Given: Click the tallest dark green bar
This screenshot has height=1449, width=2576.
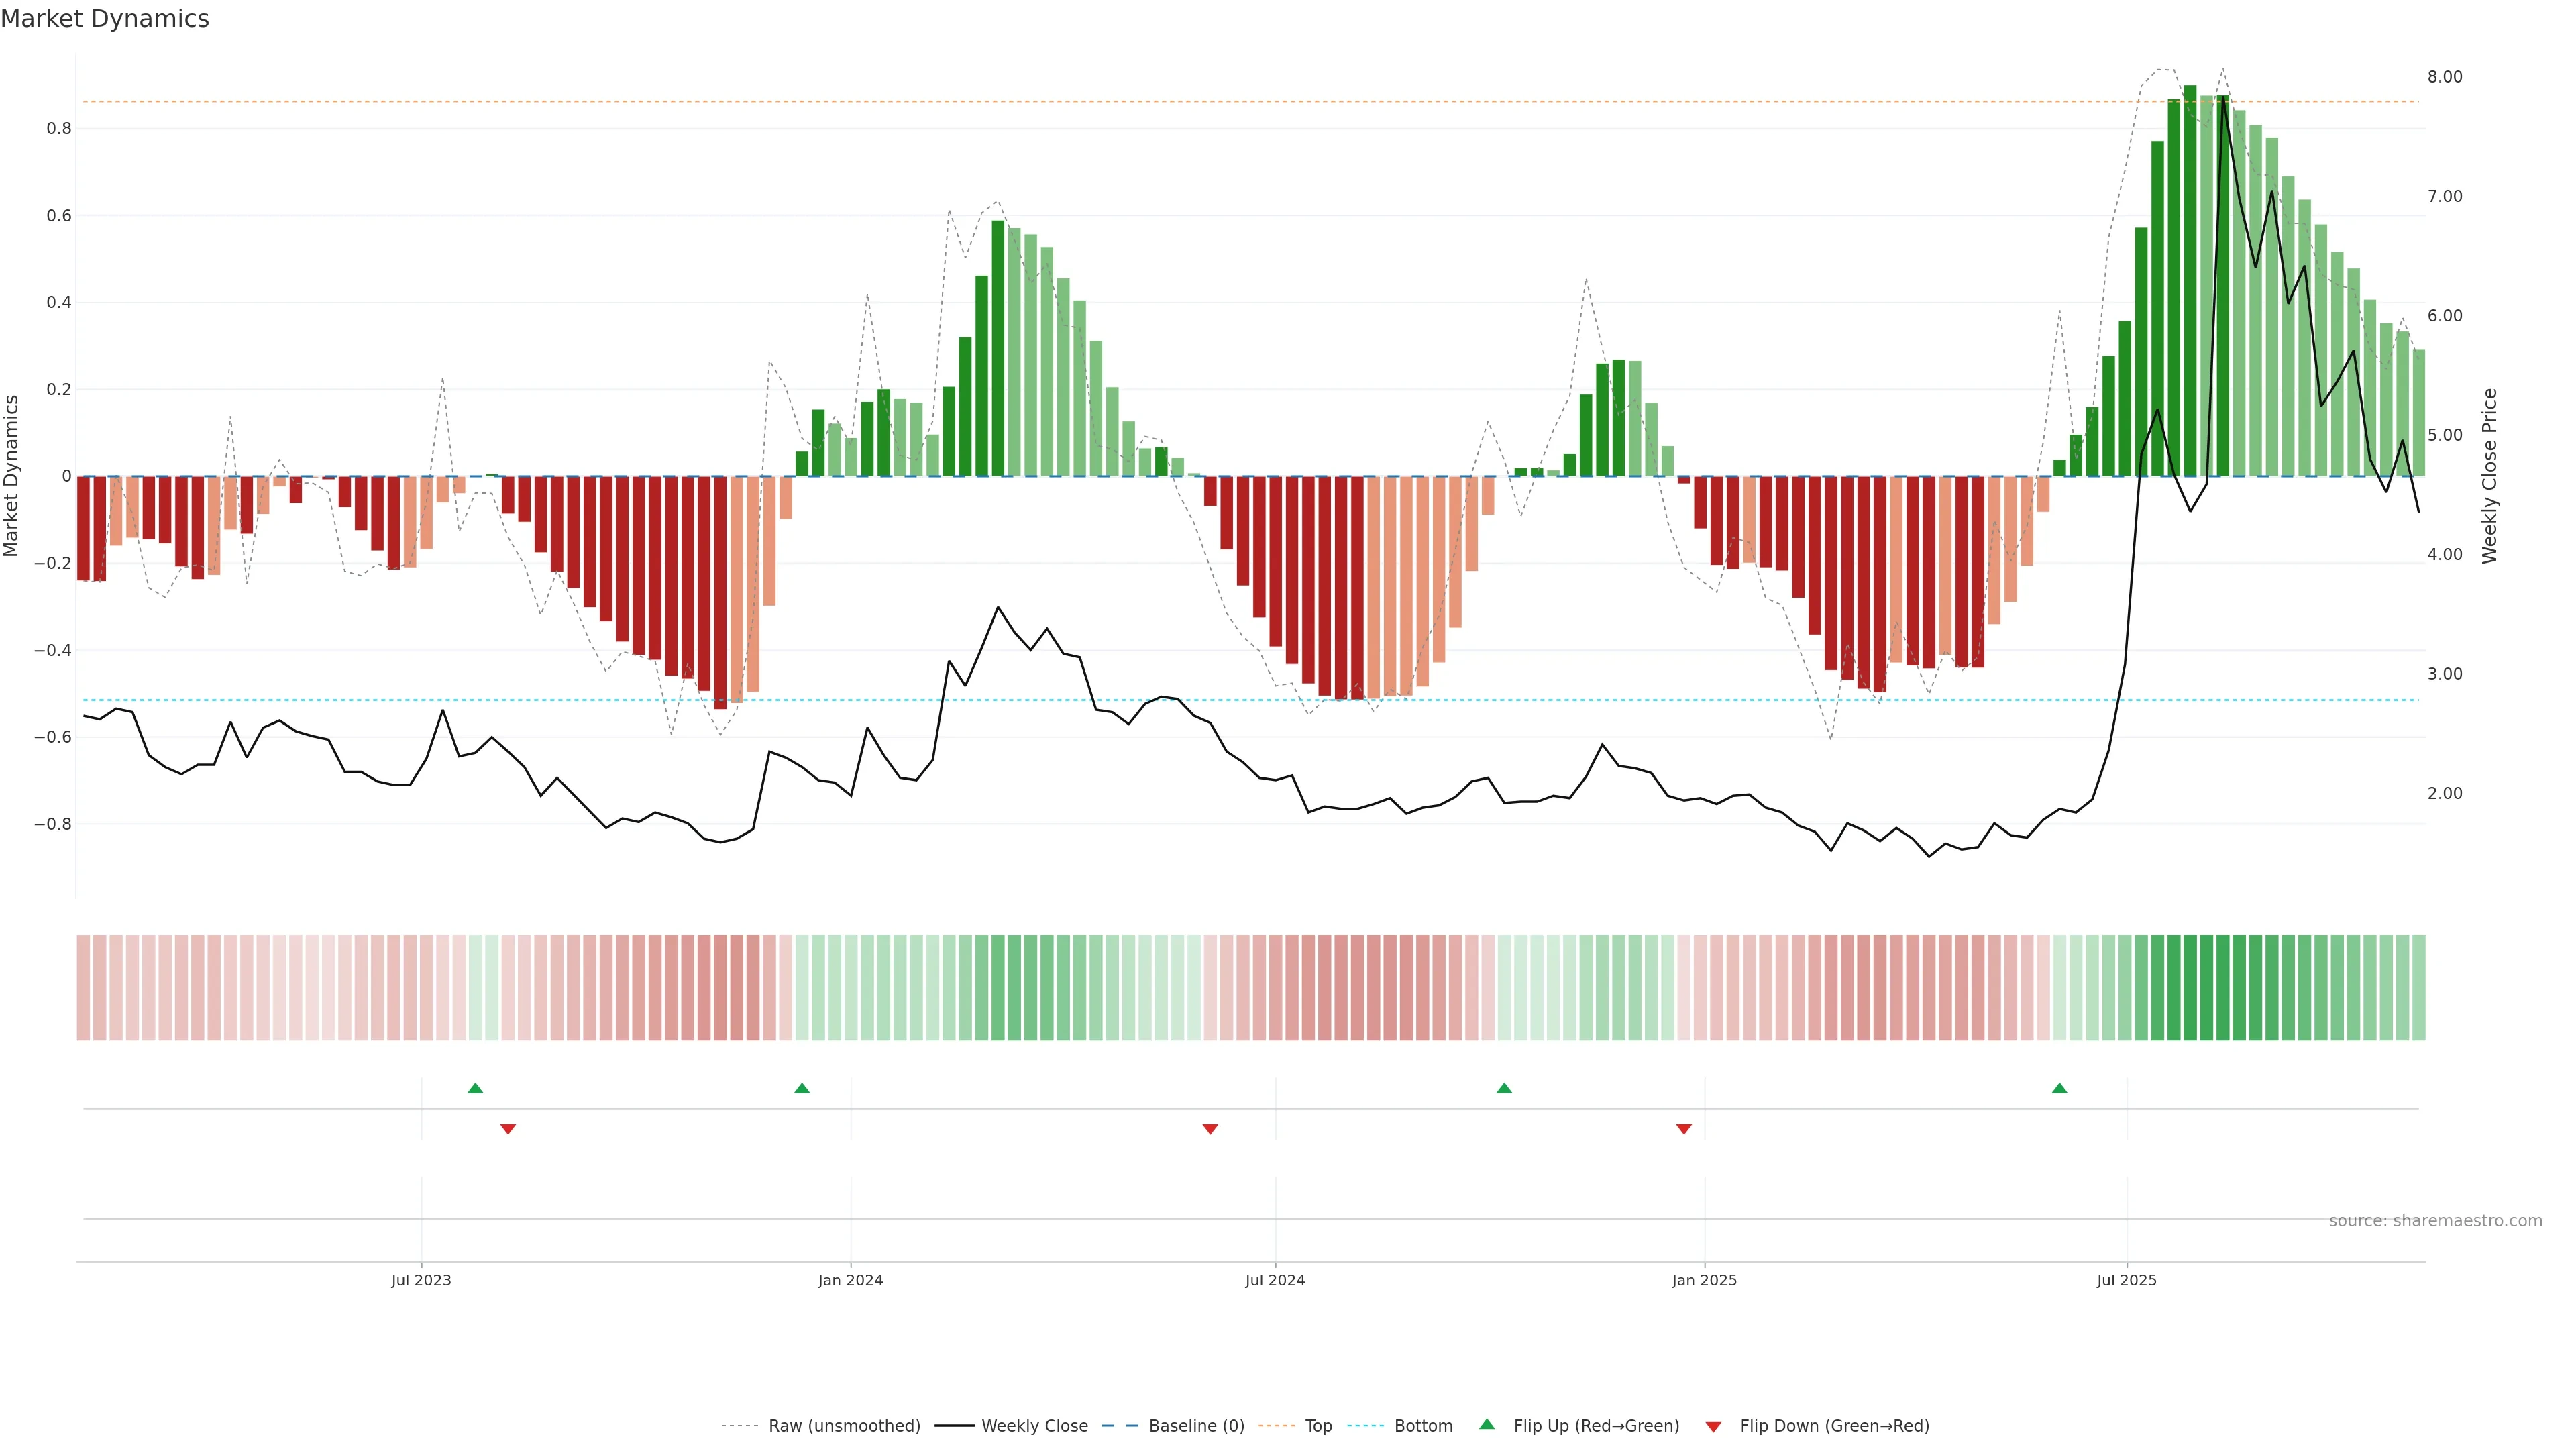Looking at the screenshot, I should (x=2190, y=280).
